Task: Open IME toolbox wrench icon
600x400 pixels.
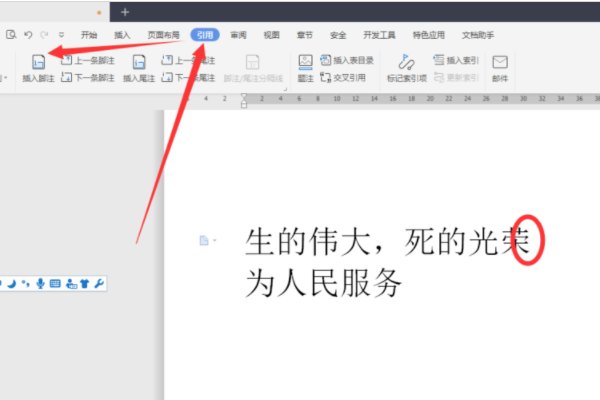Action: (x=99, y=284)
